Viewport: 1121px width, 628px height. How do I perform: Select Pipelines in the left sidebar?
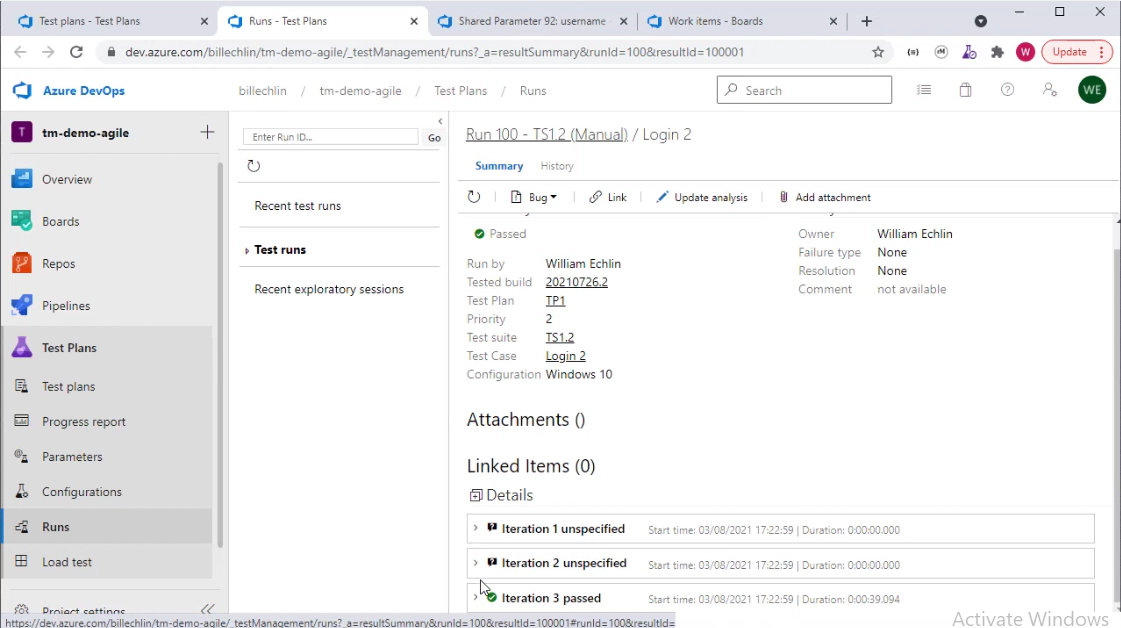pyautogui.click(x=66, y=306)
